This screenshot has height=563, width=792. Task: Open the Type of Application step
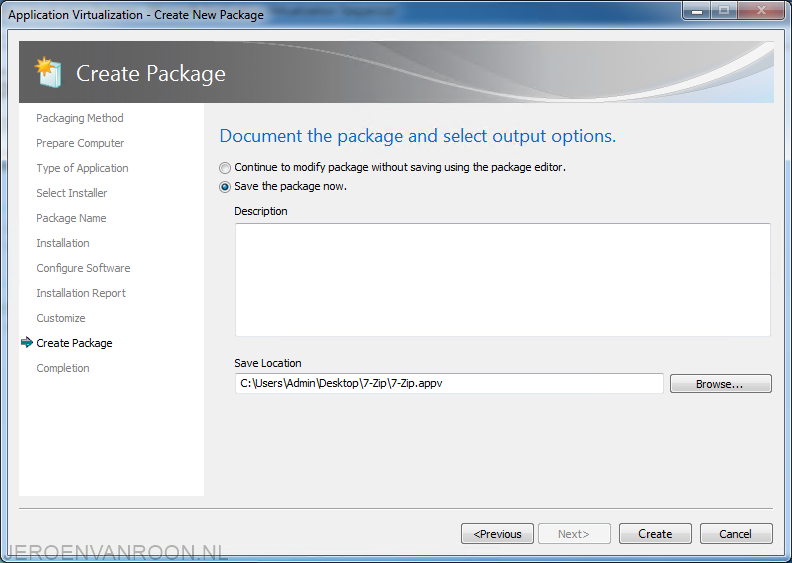[82, 168]
